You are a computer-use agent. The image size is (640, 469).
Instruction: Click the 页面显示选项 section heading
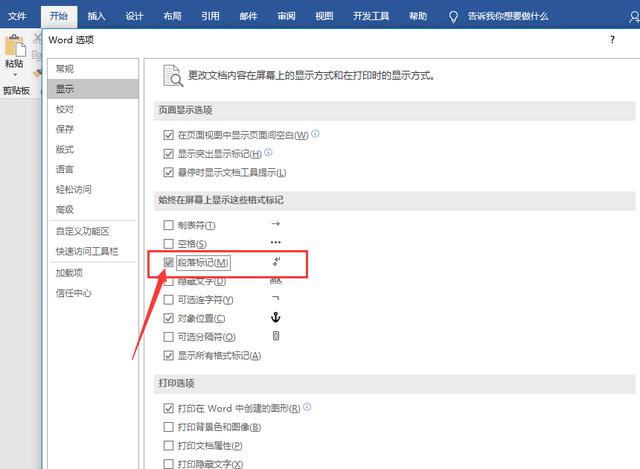point(185,110)
